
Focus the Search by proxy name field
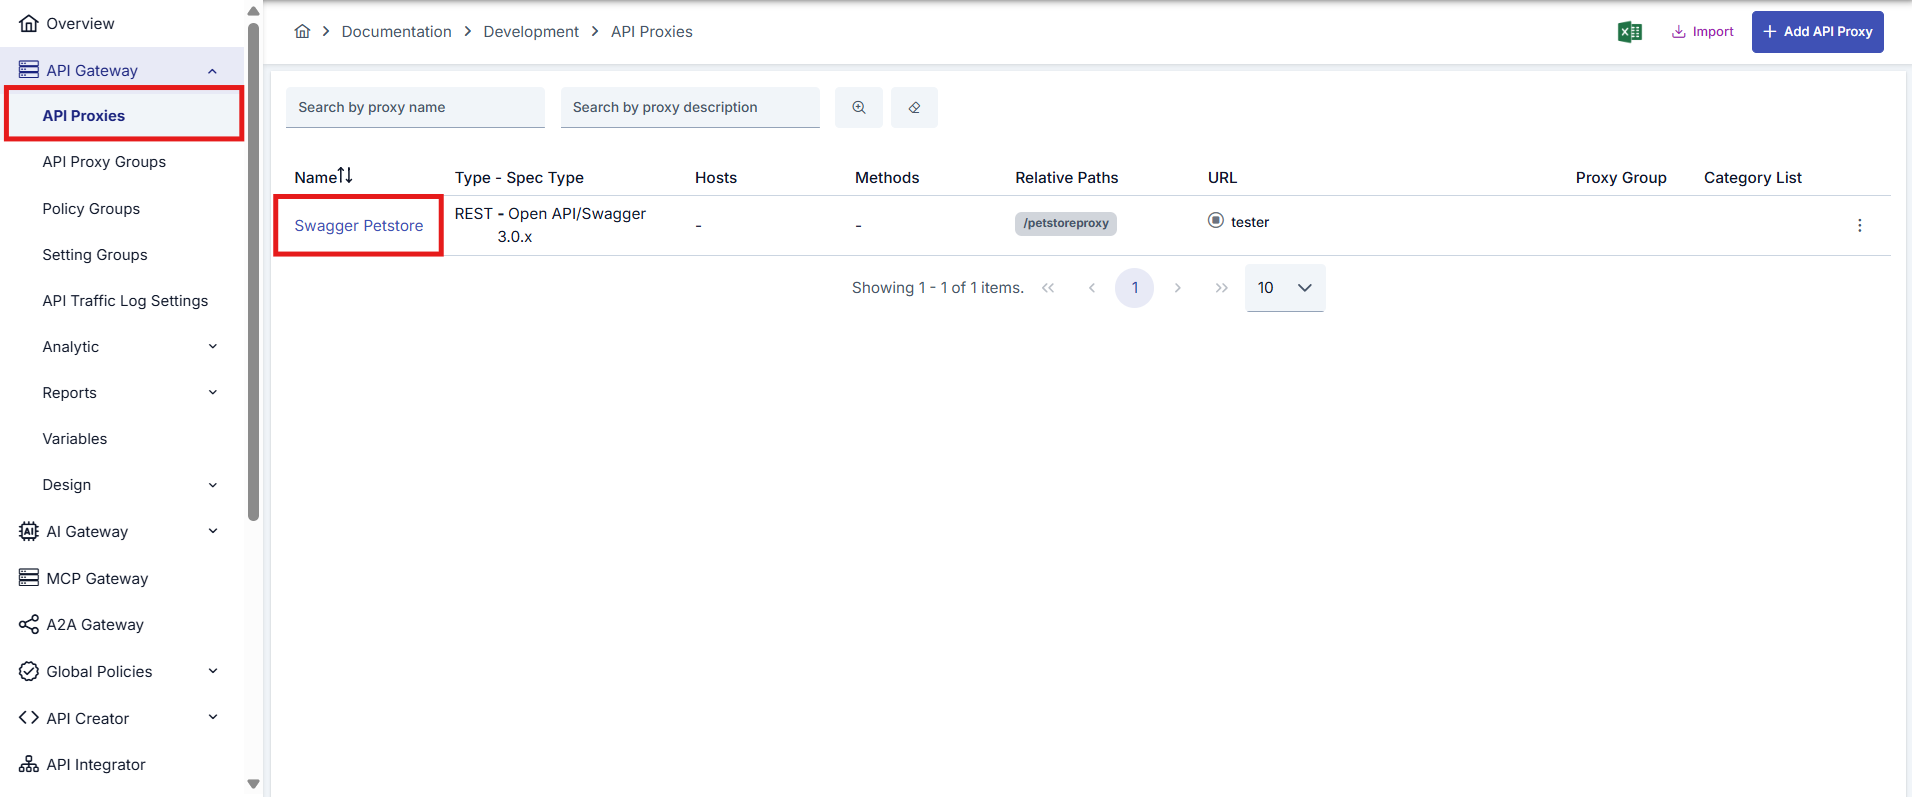pyautogui.click(x=415, y=107)
